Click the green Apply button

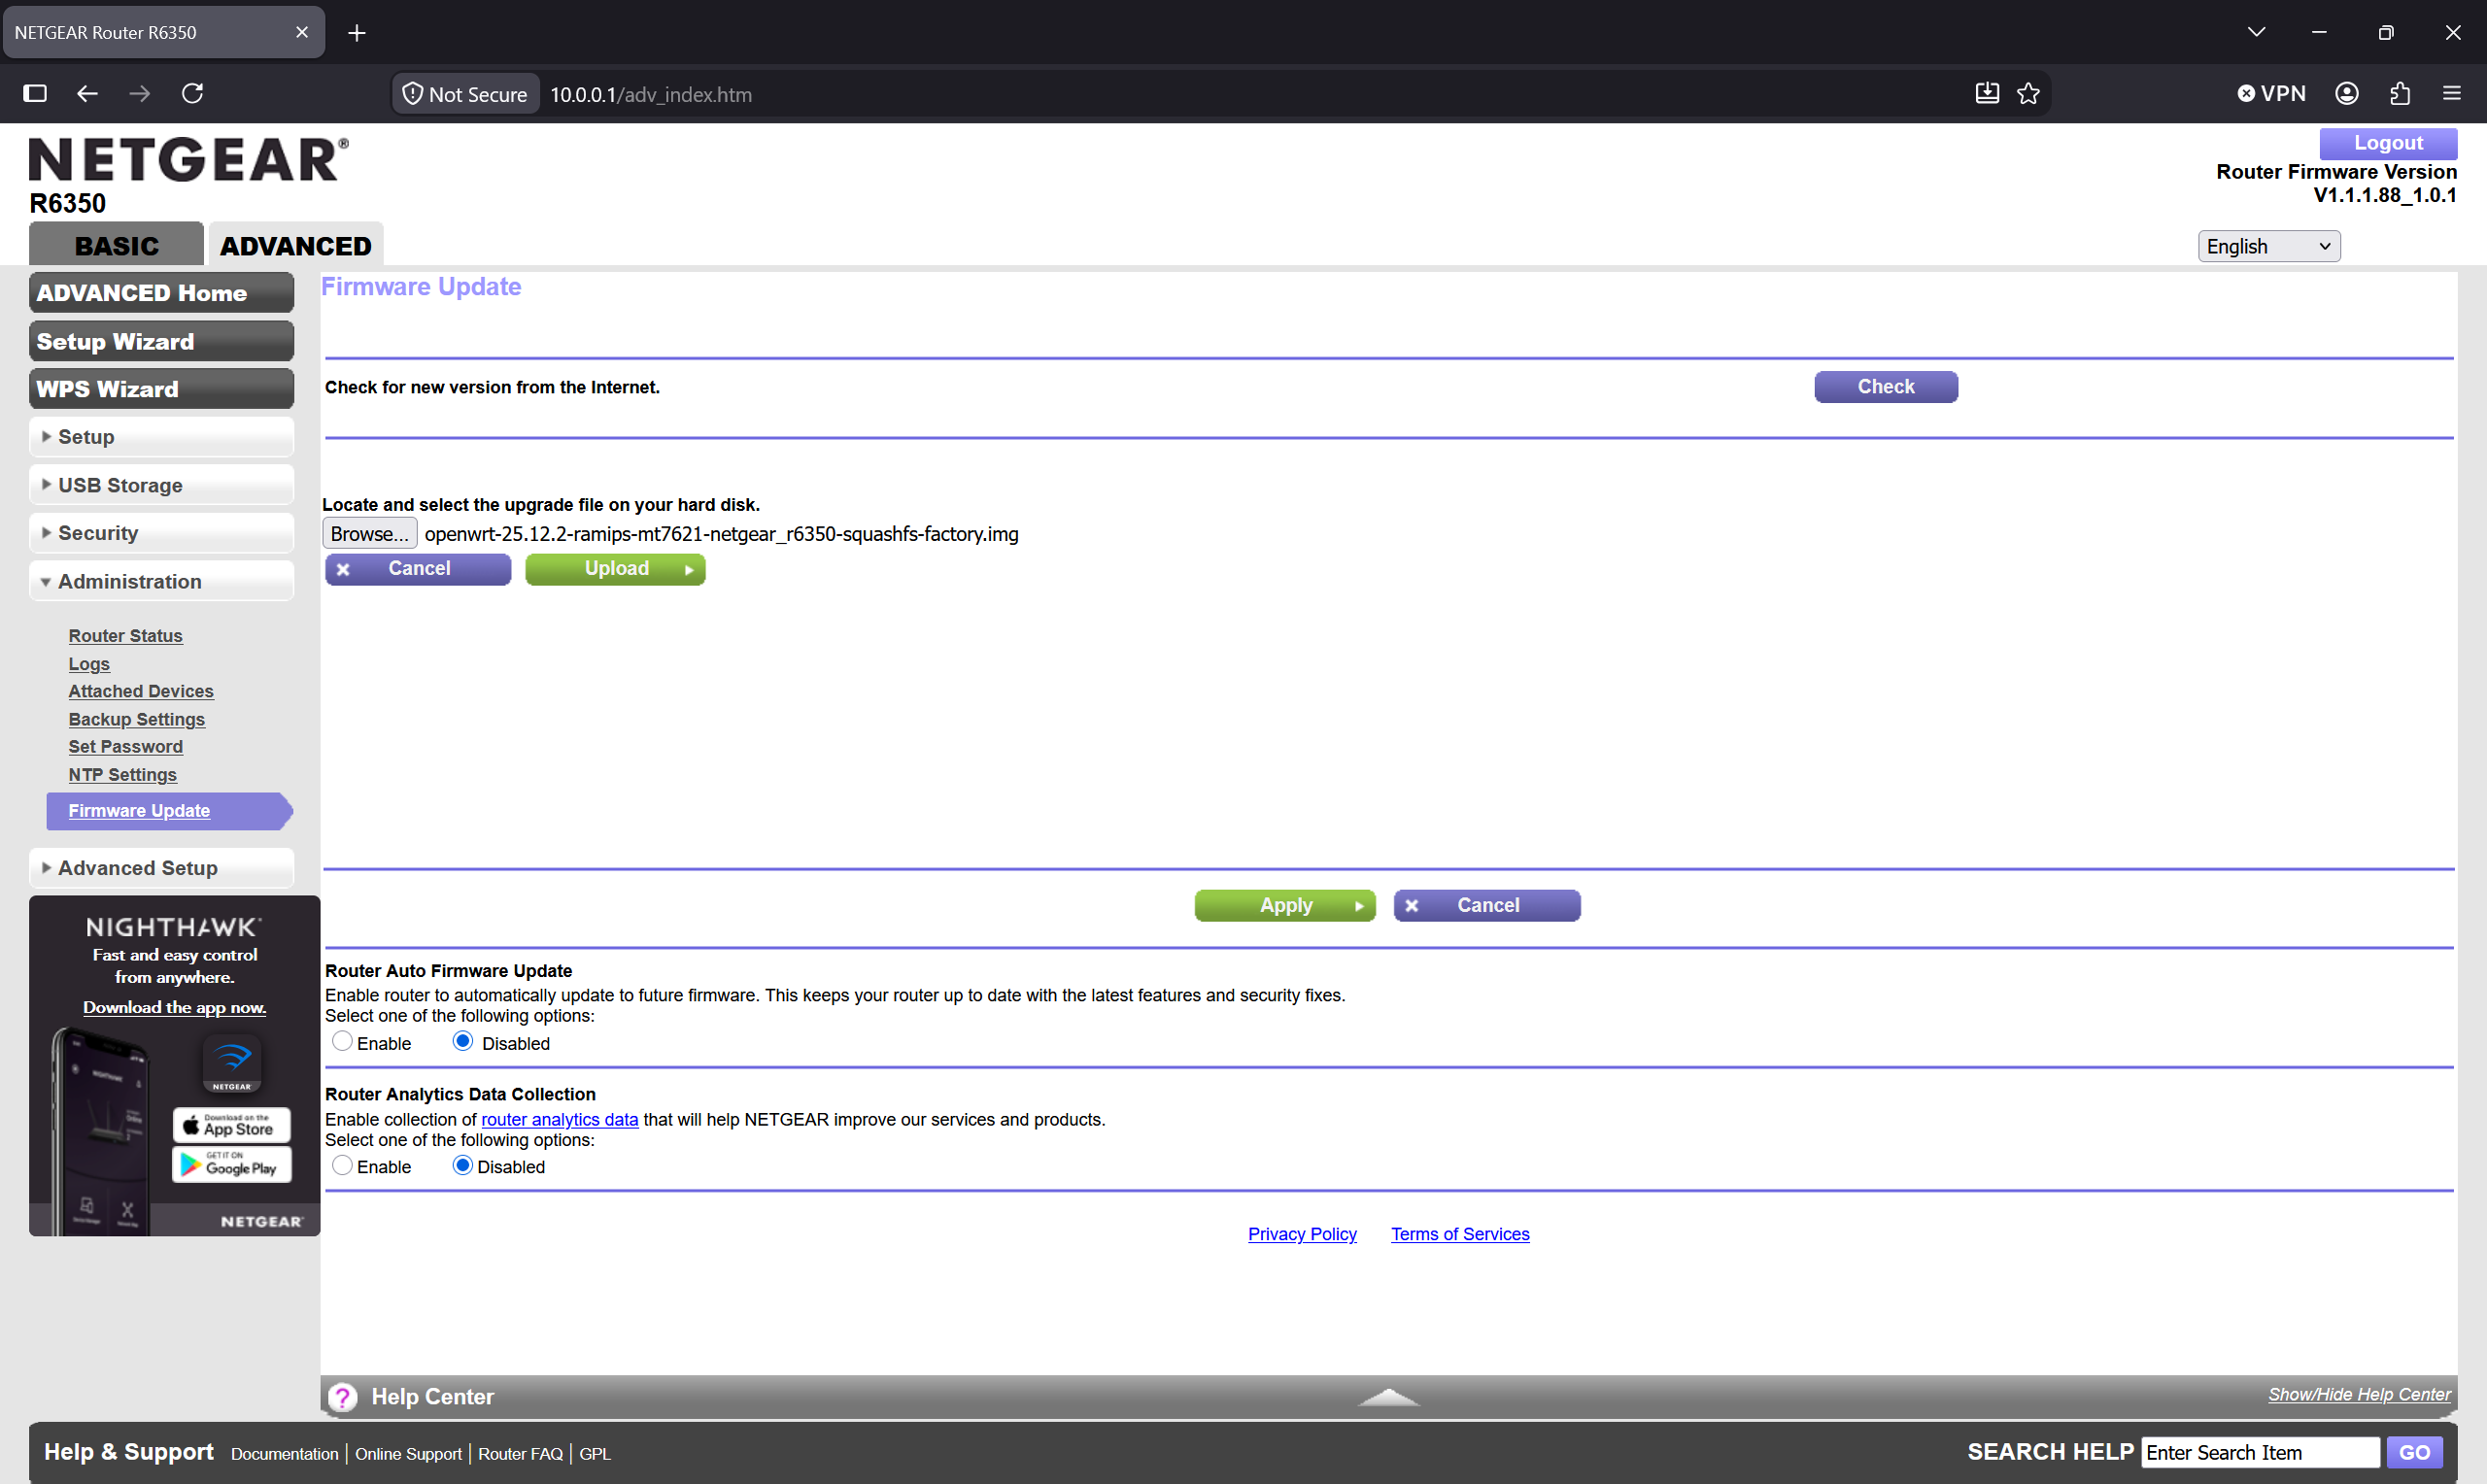tap(1285, 905)
